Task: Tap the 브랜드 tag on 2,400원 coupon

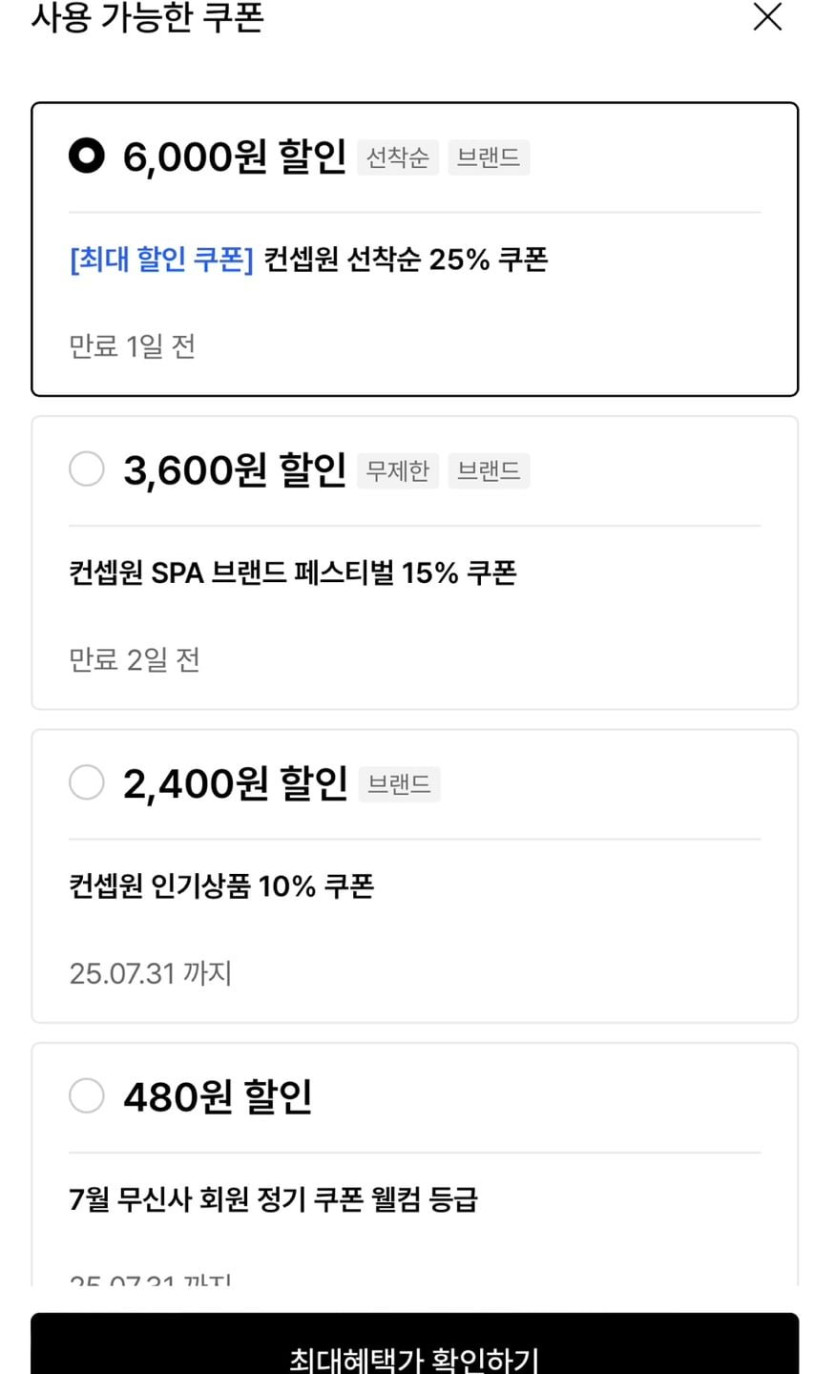Action: coord(399,784)
